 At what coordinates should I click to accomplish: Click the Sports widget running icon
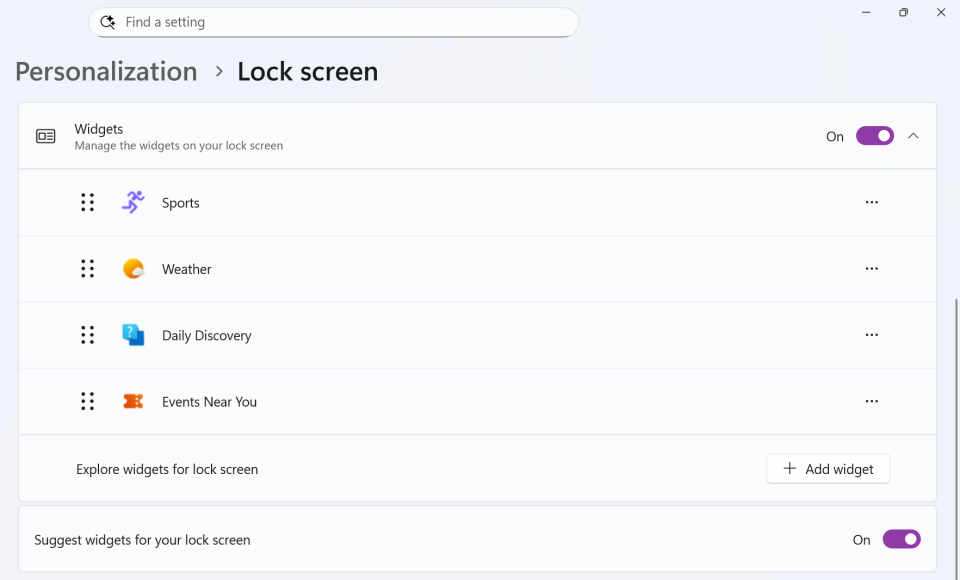[133, 203]
